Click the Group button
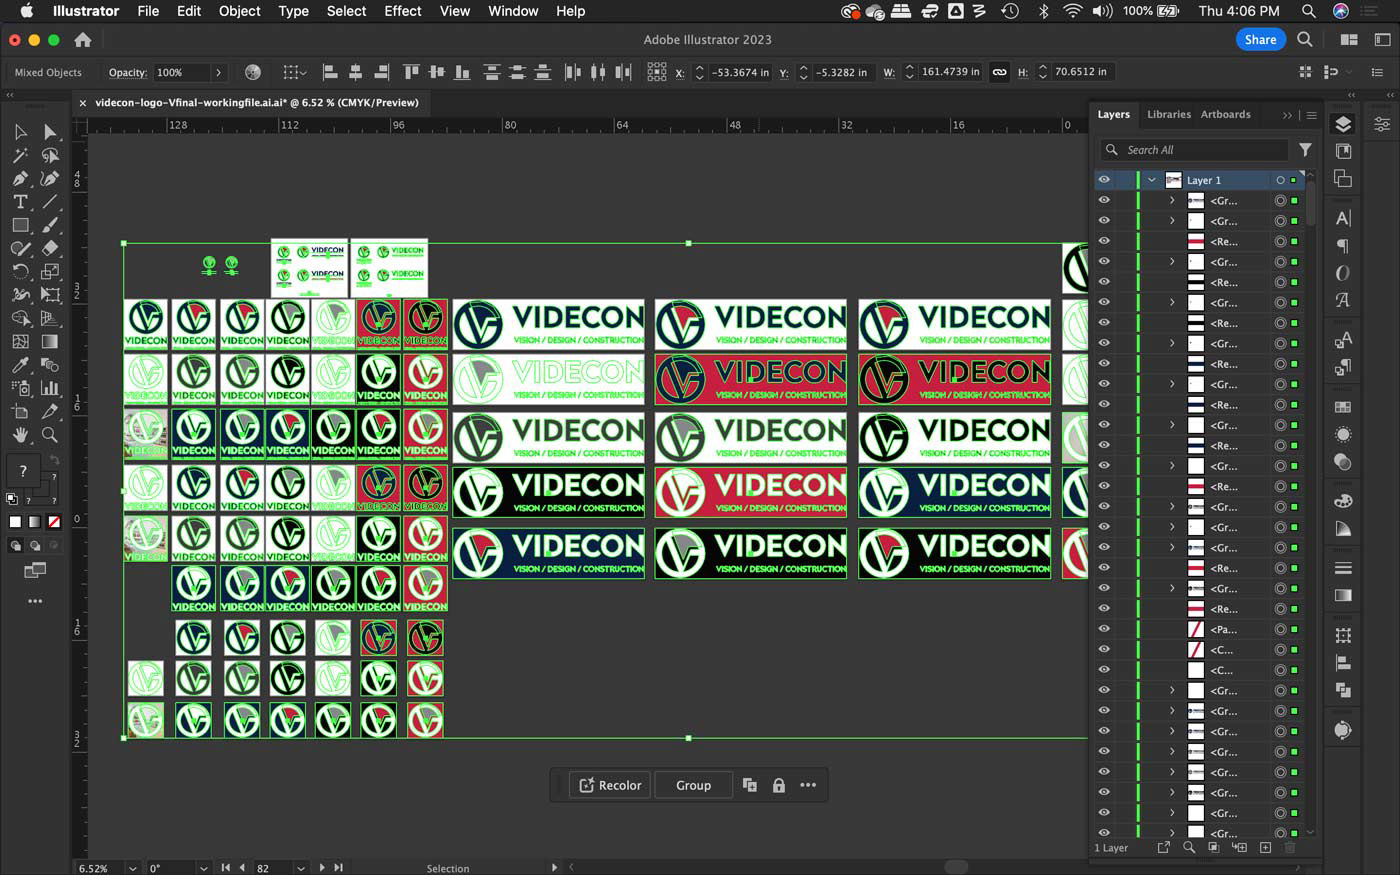Viewport: 1400px width, 875px height. (693, 785)
